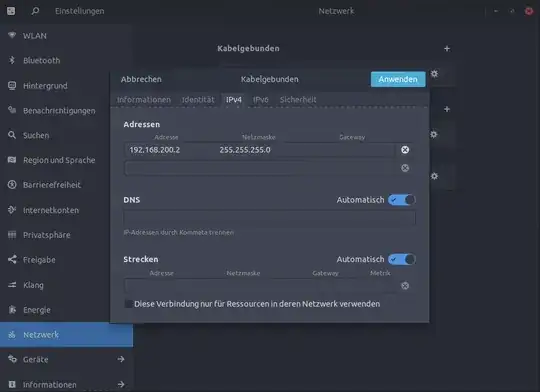
Task: Check 'Diese Verbindung nur für Ressourcen' checkbox
Action: pyautogui.click(x=128, y=304)
